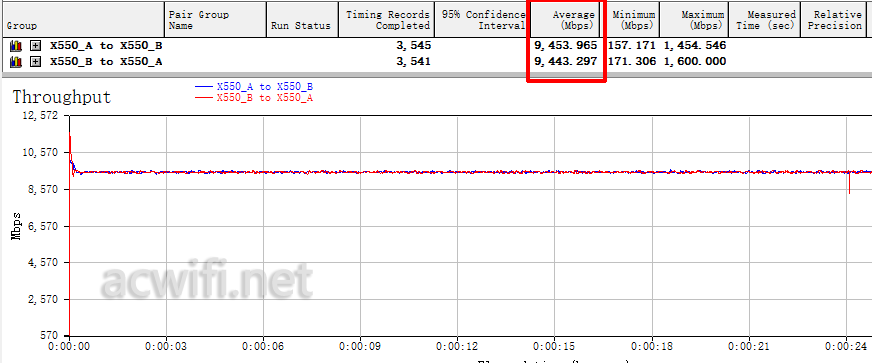872x363 pixels.
Task: Click the chart icon beside X550_A to X550_B
Action: (x=16, y=46)
